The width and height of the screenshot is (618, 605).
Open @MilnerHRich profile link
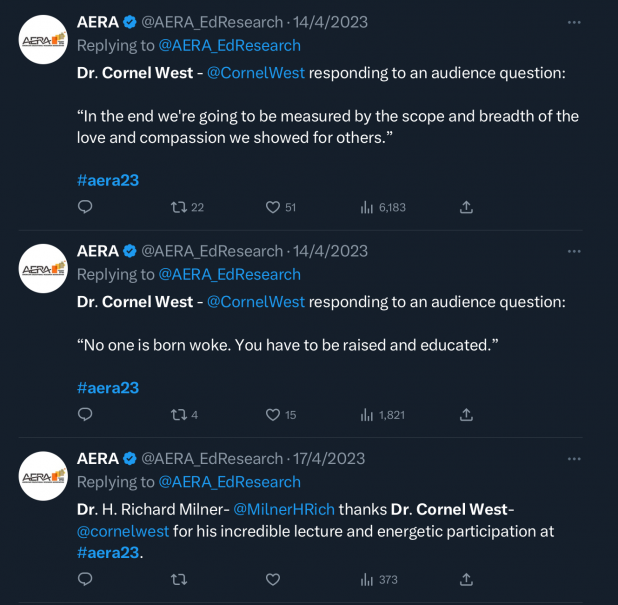click(x=284, y=508)
